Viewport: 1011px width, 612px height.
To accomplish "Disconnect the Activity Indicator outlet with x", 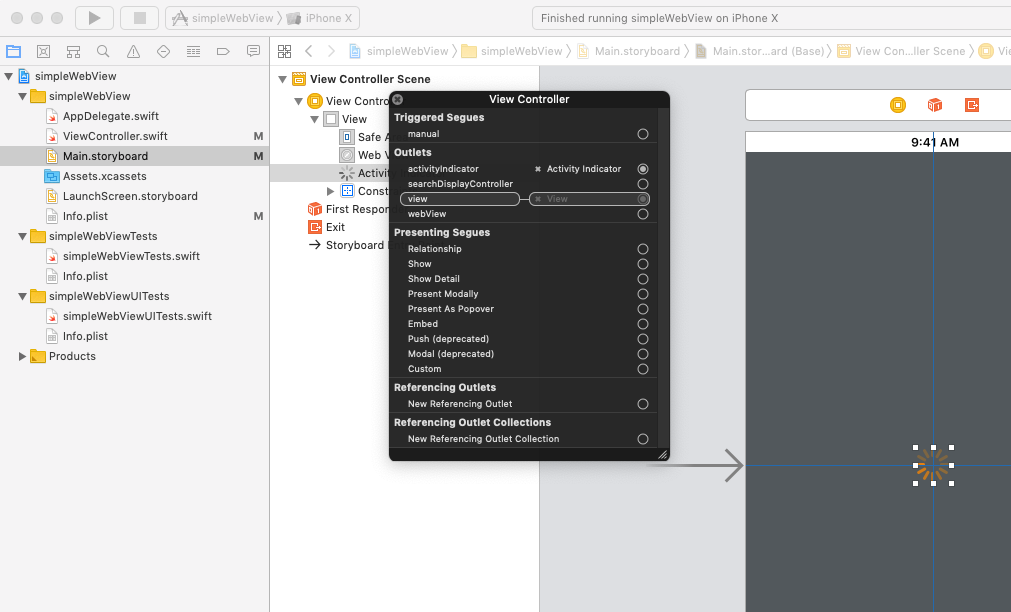I will click(538, 169).
